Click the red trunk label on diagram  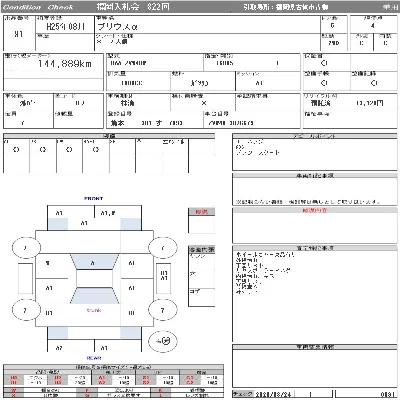[x=94, y=310]
